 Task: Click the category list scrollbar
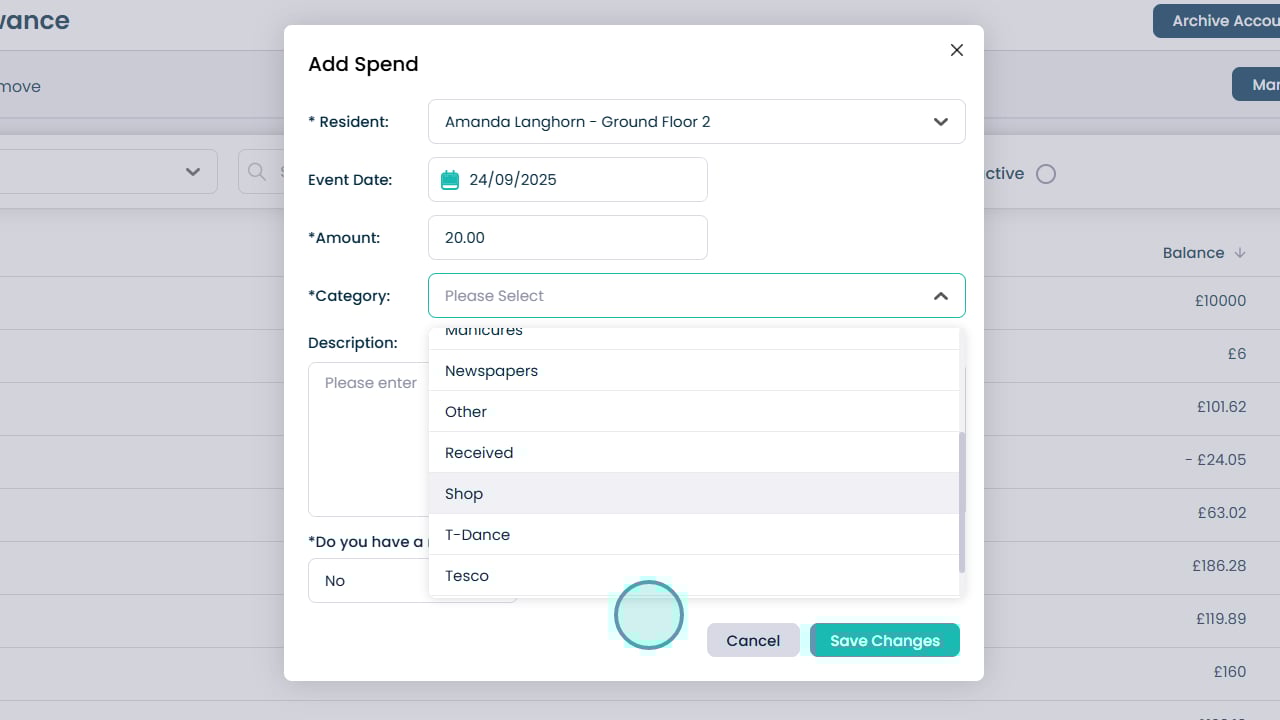(962, 500)
